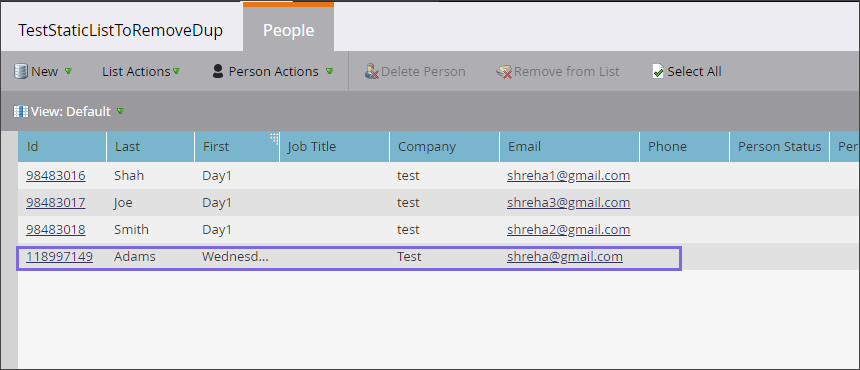Click Day1 in the Smith row

(x=217, y=230)
